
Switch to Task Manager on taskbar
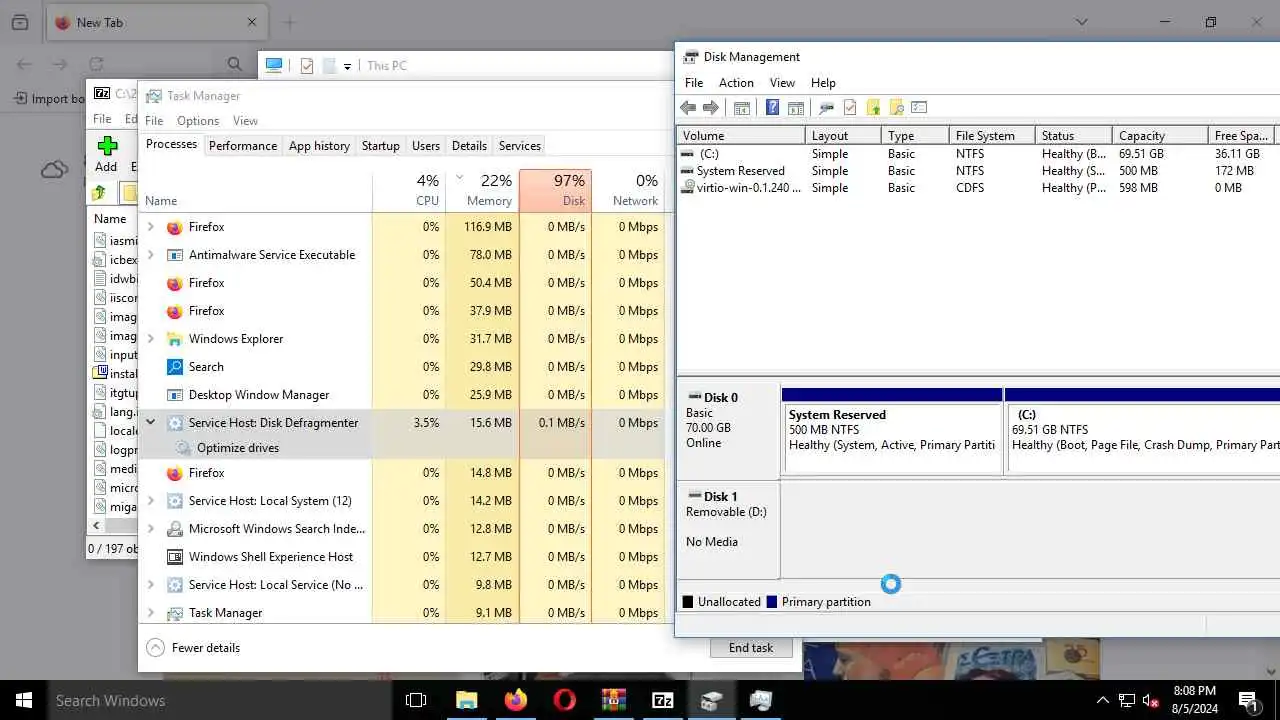(x=761, y=700)
